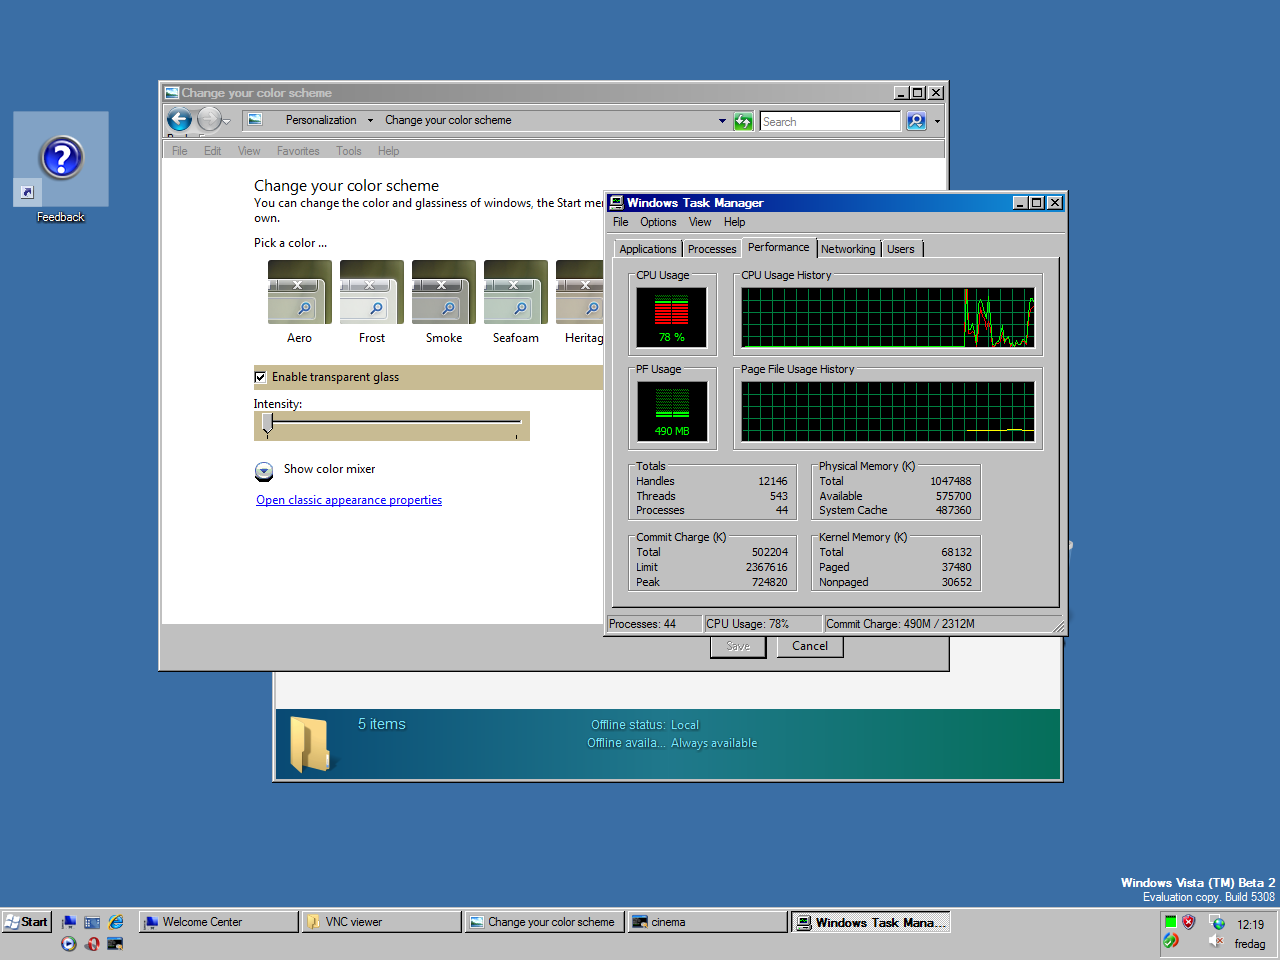Click the last quick launch console icon
The height and width of the screenshot is (960, 1280).
(116, 943)
